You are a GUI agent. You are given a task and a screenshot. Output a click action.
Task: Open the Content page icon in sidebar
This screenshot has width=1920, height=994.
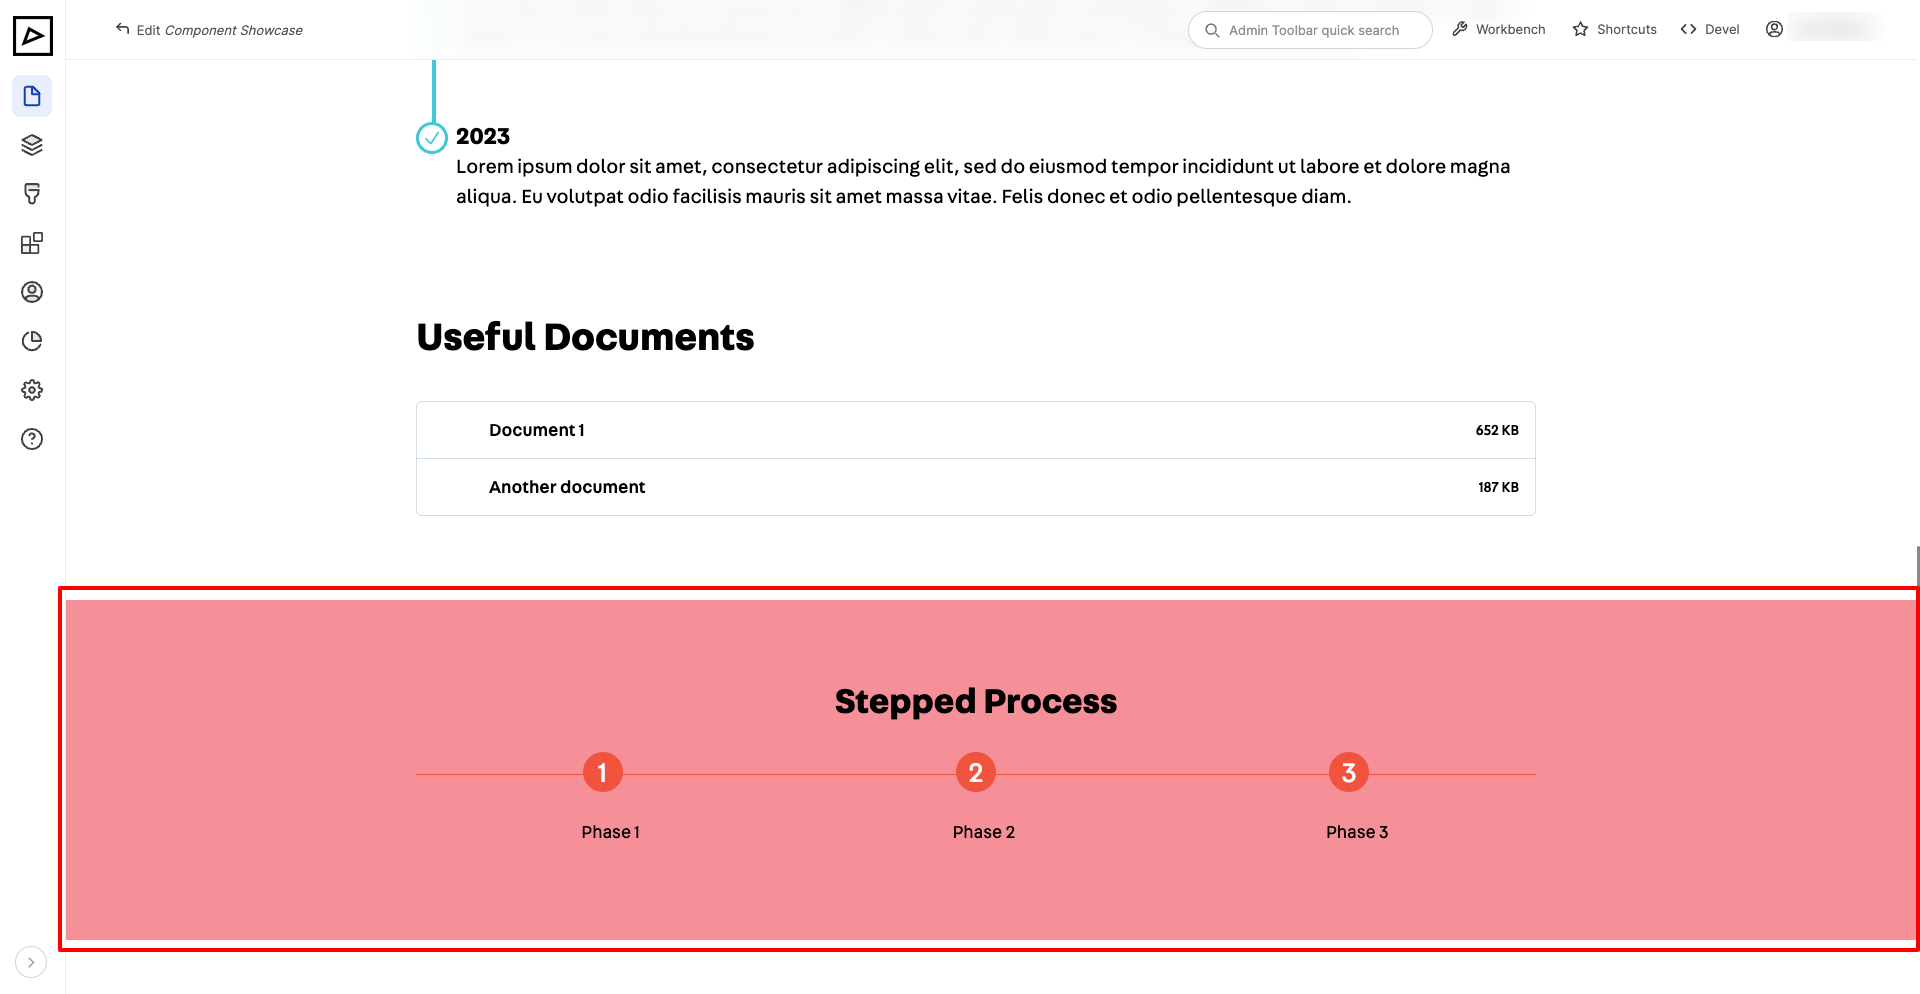coord(32,96)
